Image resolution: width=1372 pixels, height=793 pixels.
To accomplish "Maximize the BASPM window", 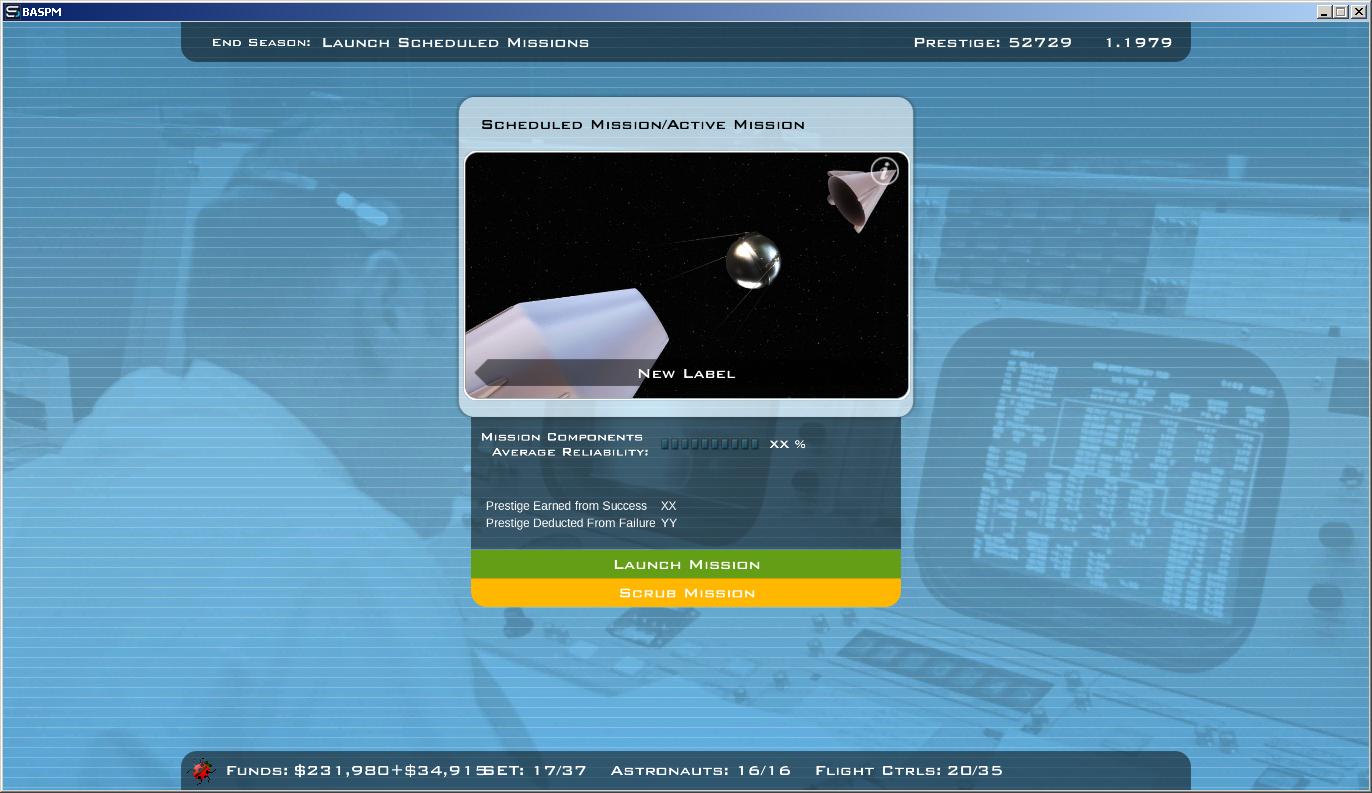I will 1340,12.
